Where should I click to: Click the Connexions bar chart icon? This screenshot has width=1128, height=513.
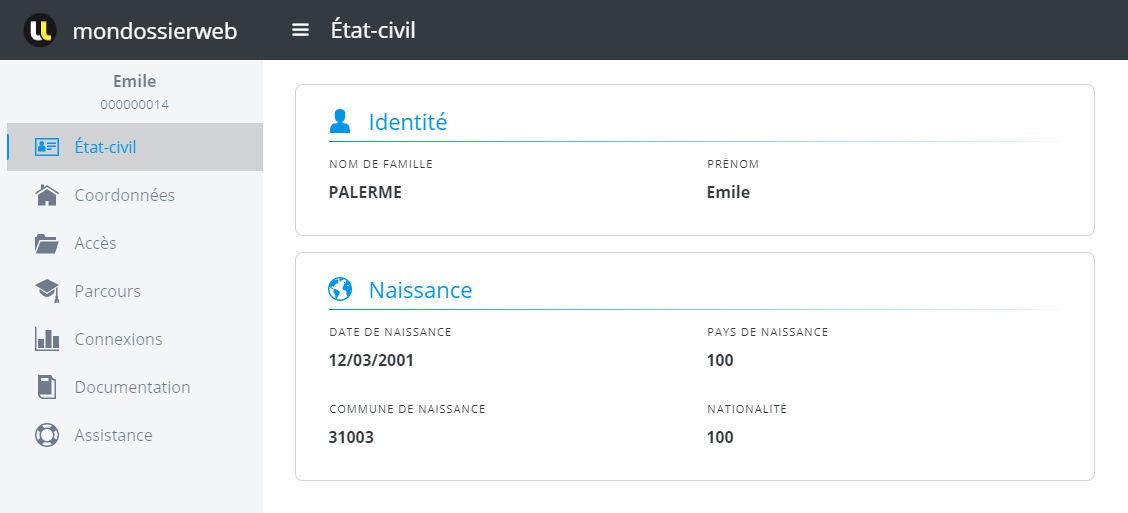pyautogui.click(x=47, y=339)
